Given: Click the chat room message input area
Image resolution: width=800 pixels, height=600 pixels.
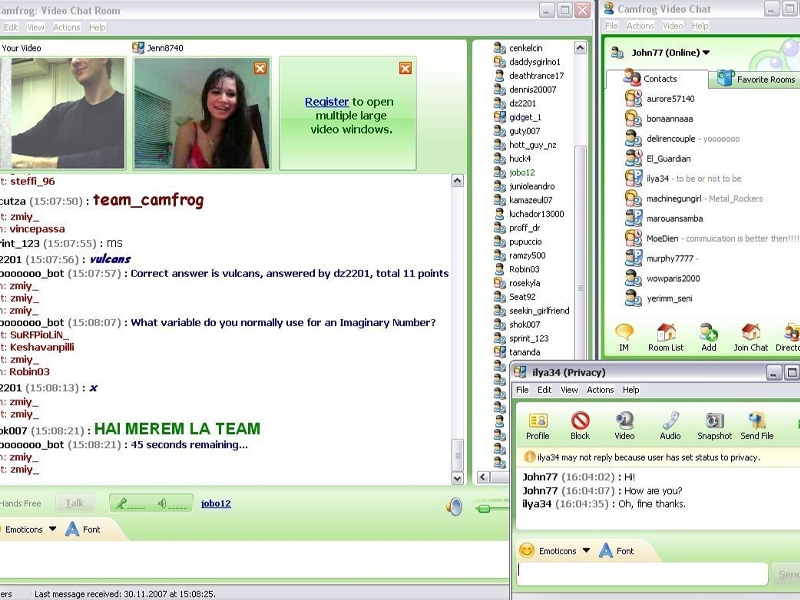Looking at the screenshot, I should 254,560.
